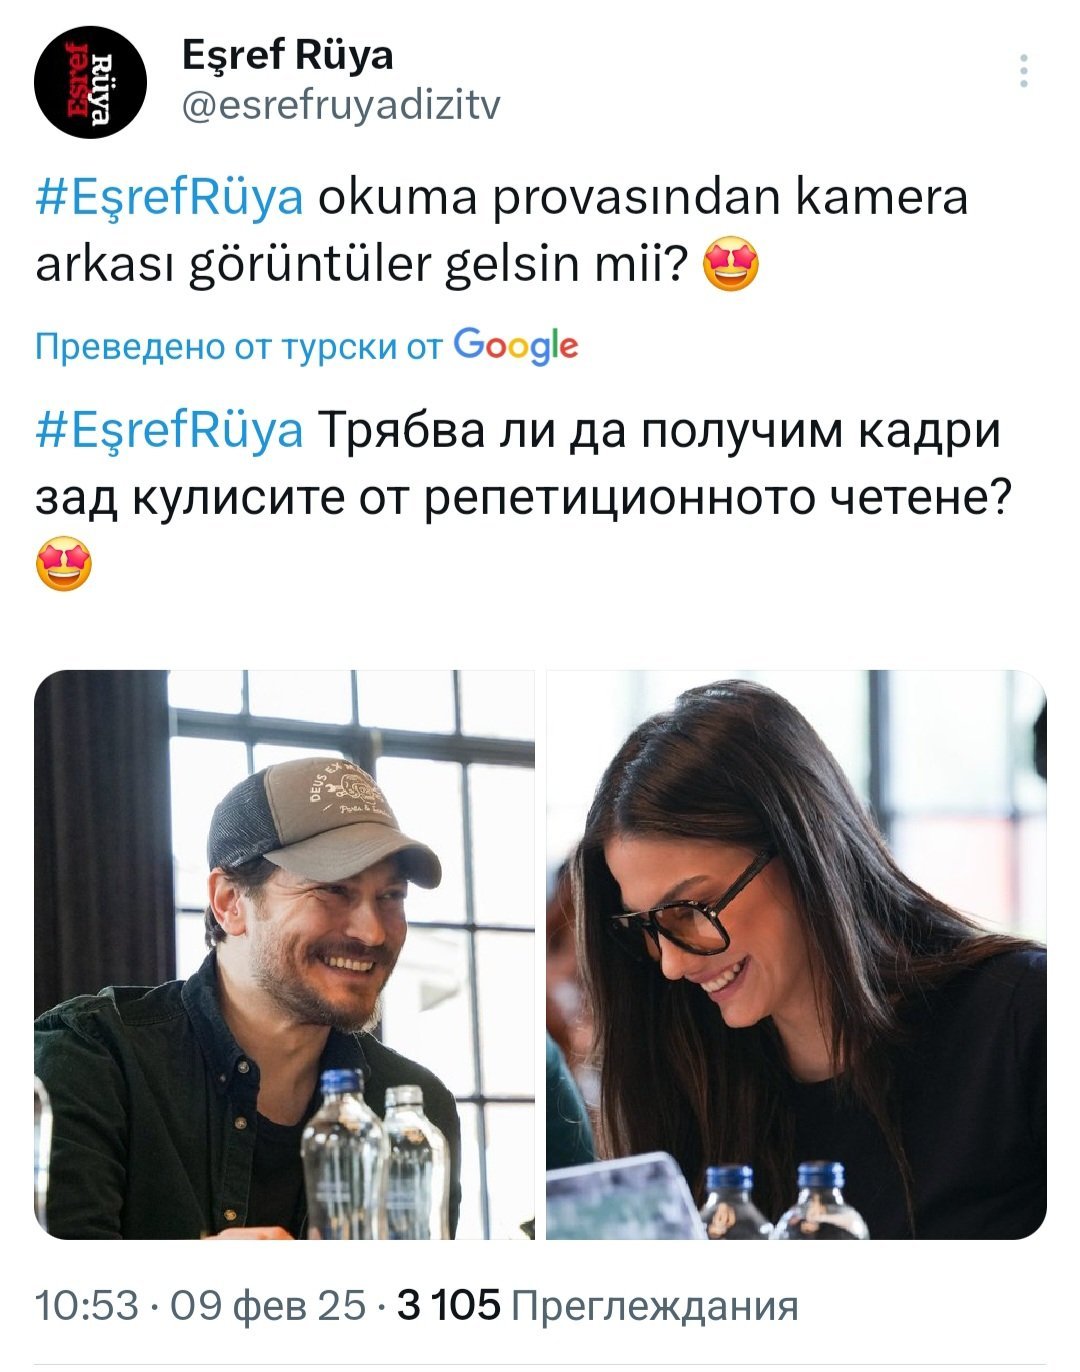Click the Google logo in the translation note
Image resolution: width=1080 pixels, height=1372 pixels.
click(516, 346)
